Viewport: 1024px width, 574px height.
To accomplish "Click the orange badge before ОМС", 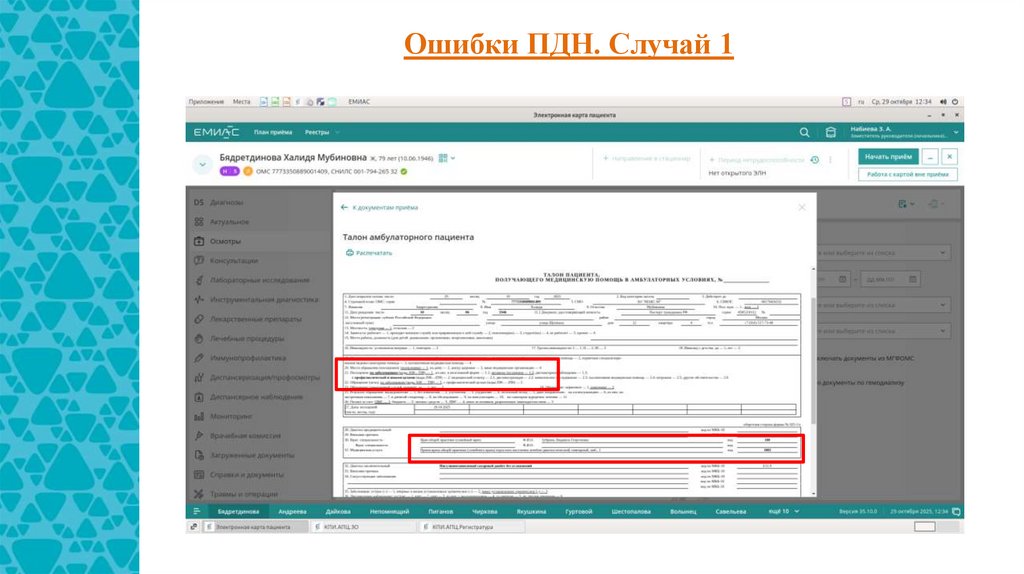I will [x=248, y=171].
